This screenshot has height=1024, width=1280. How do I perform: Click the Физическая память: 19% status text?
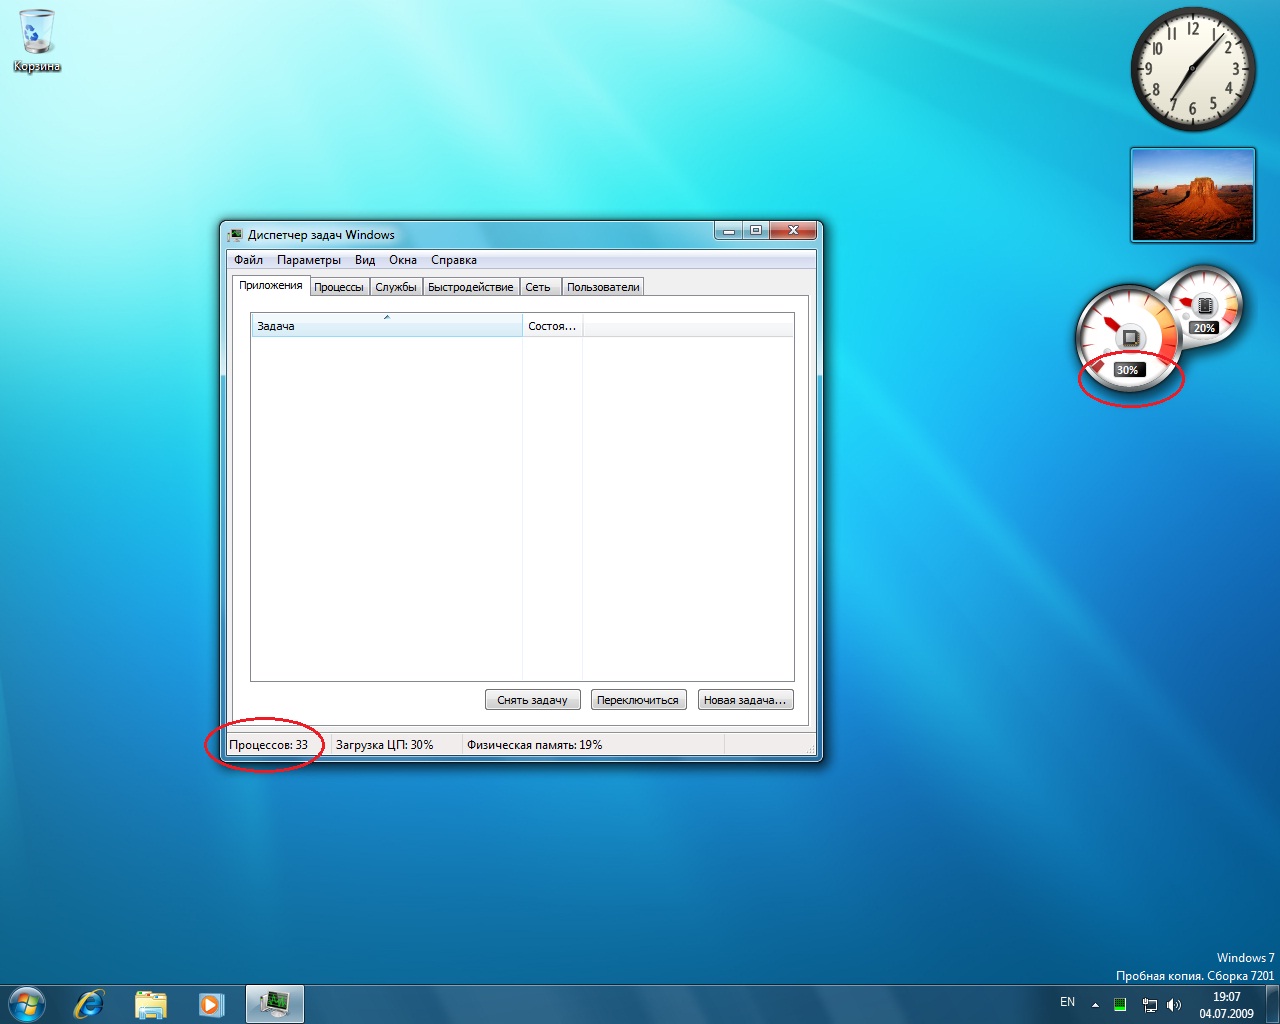click(x=535, y=745)
